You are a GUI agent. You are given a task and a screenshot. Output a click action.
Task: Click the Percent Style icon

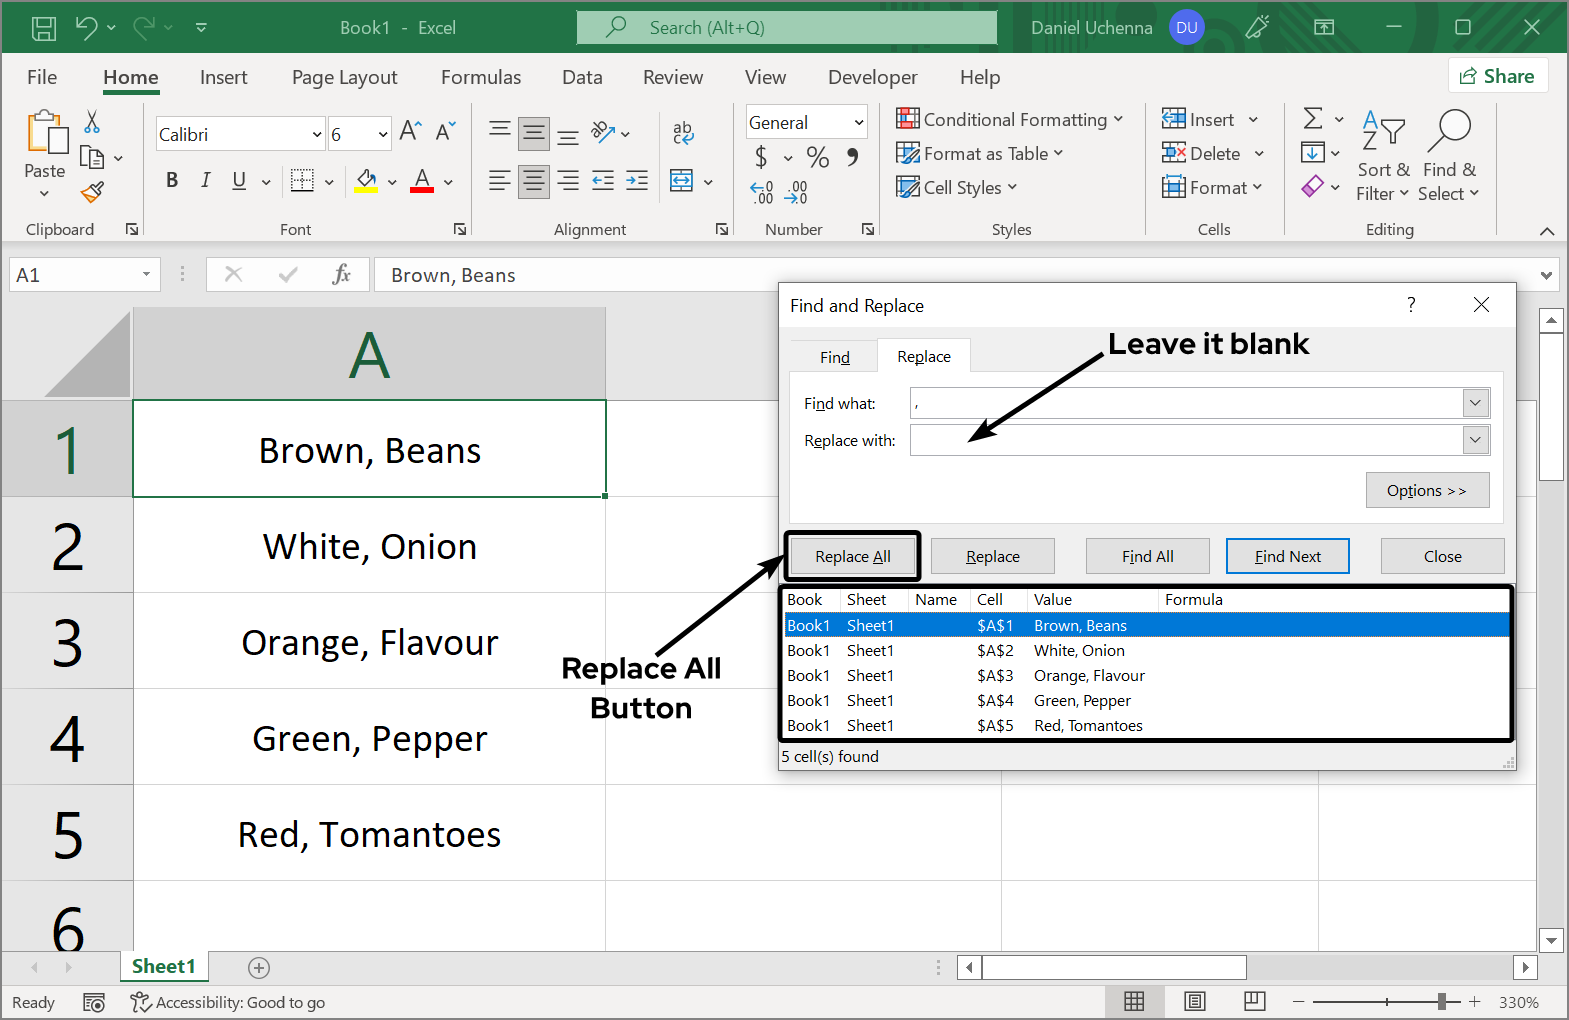pos(817,157)
